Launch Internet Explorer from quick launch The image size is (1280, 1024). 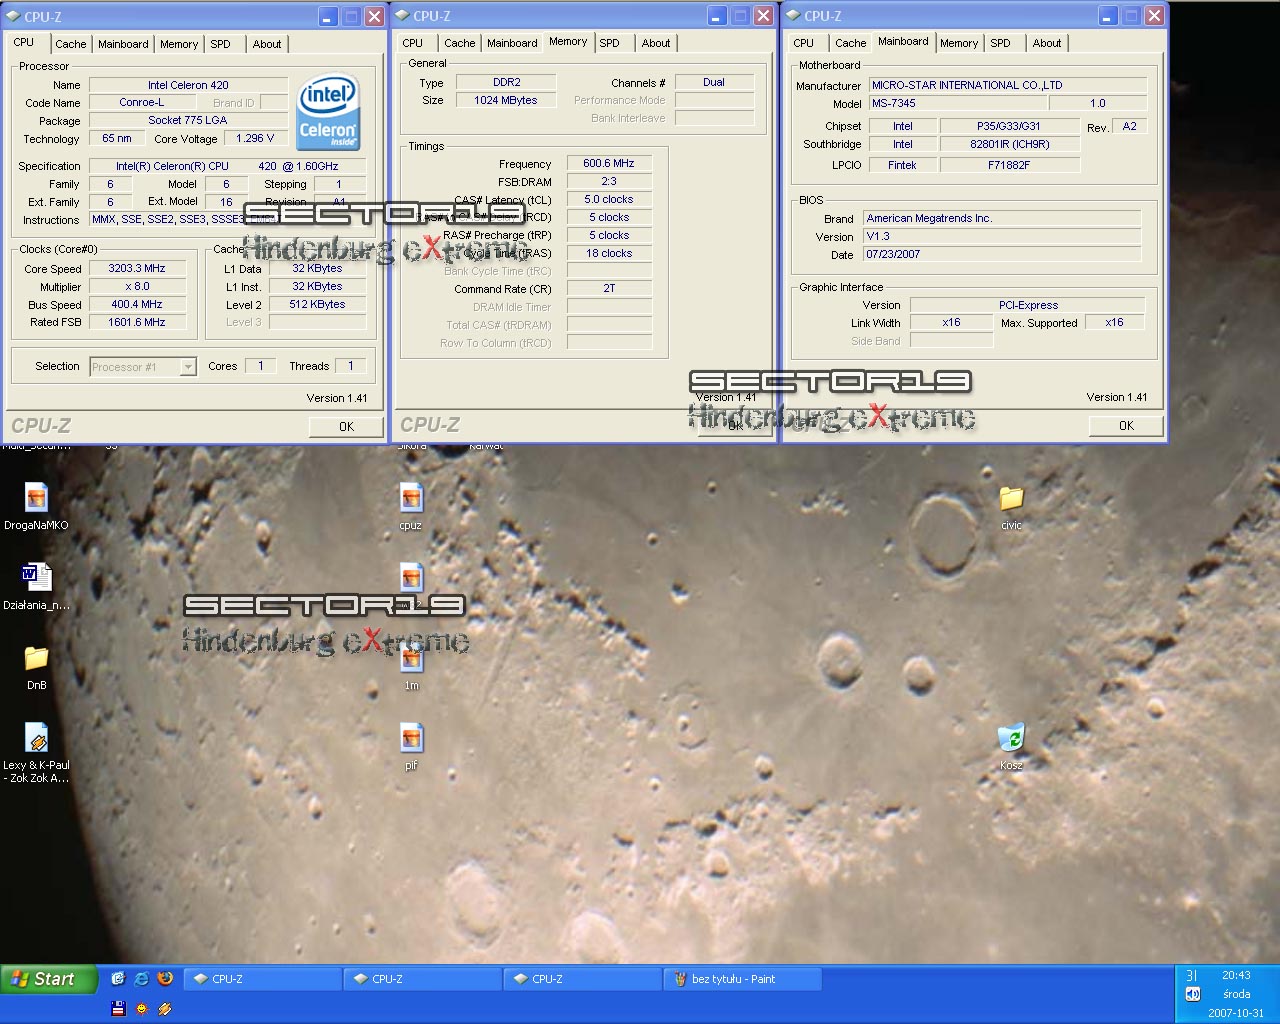[x=141, y=979]
